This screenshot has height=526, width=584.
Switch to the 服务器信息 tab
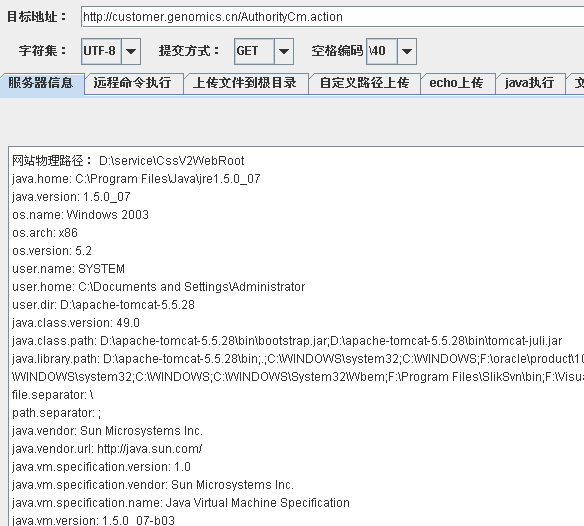[x=41, y=83]
